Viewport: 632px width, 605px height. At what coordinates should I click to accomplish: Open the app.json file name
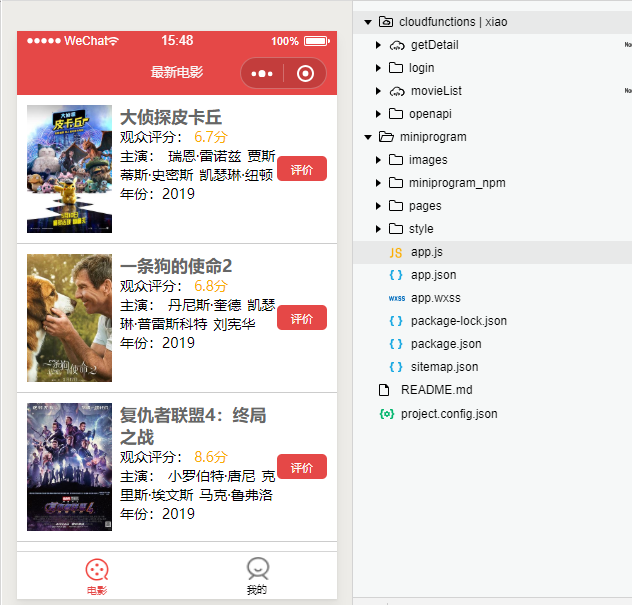(x=434, y=275)
